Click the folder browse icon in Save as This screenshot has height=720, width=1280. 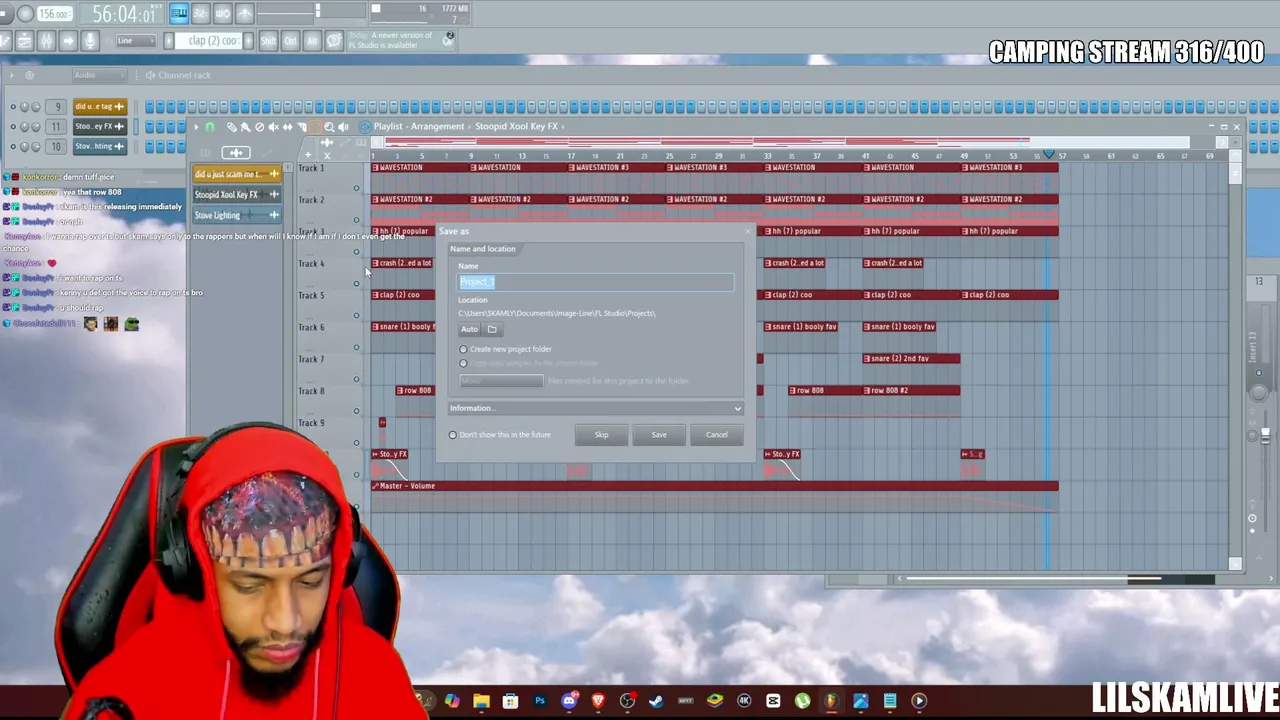pyautogui.click(x=492, y=329)
